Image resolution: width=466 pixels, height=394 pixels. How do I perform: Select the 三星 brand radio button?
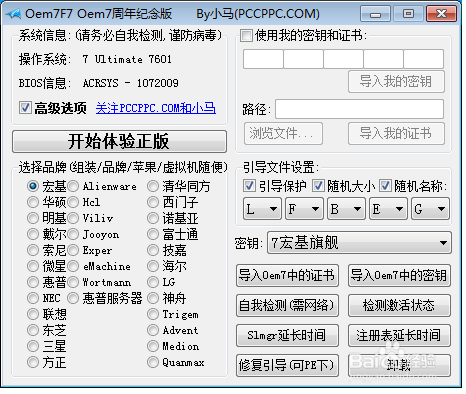point(33,346)
